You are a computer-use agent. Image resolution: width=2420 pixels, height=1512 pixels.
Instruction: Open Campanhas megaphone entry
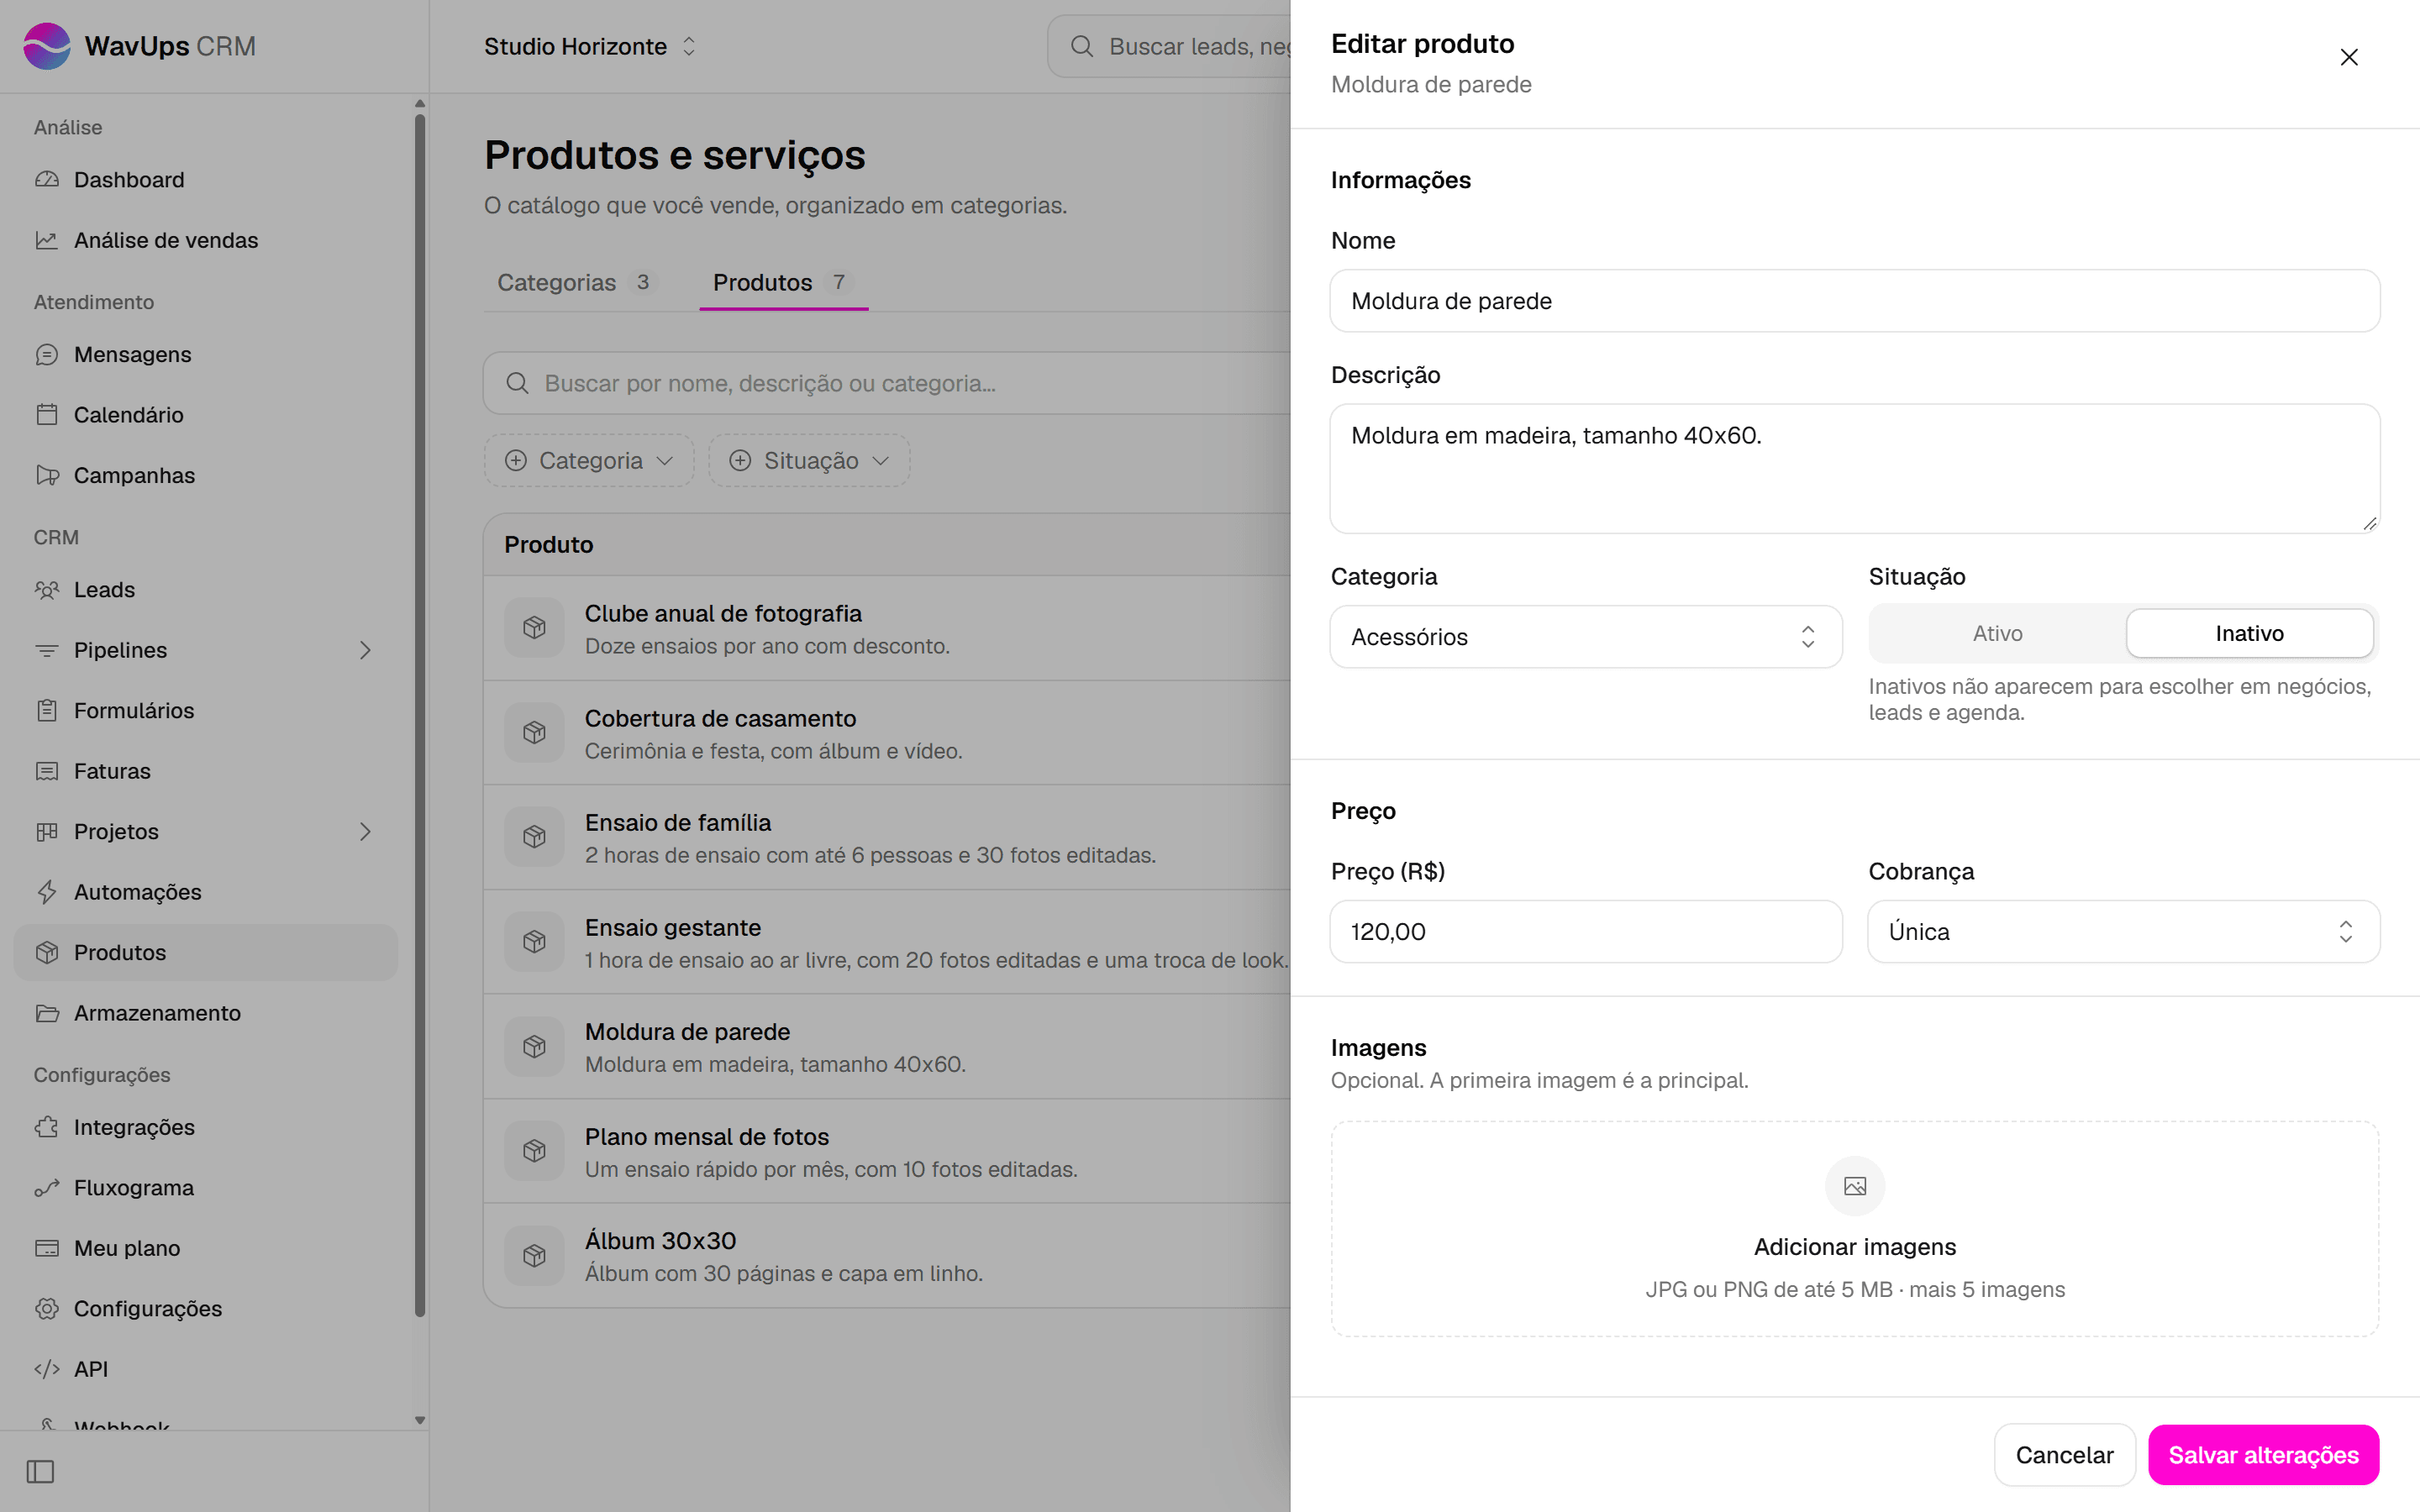point(205,475)
